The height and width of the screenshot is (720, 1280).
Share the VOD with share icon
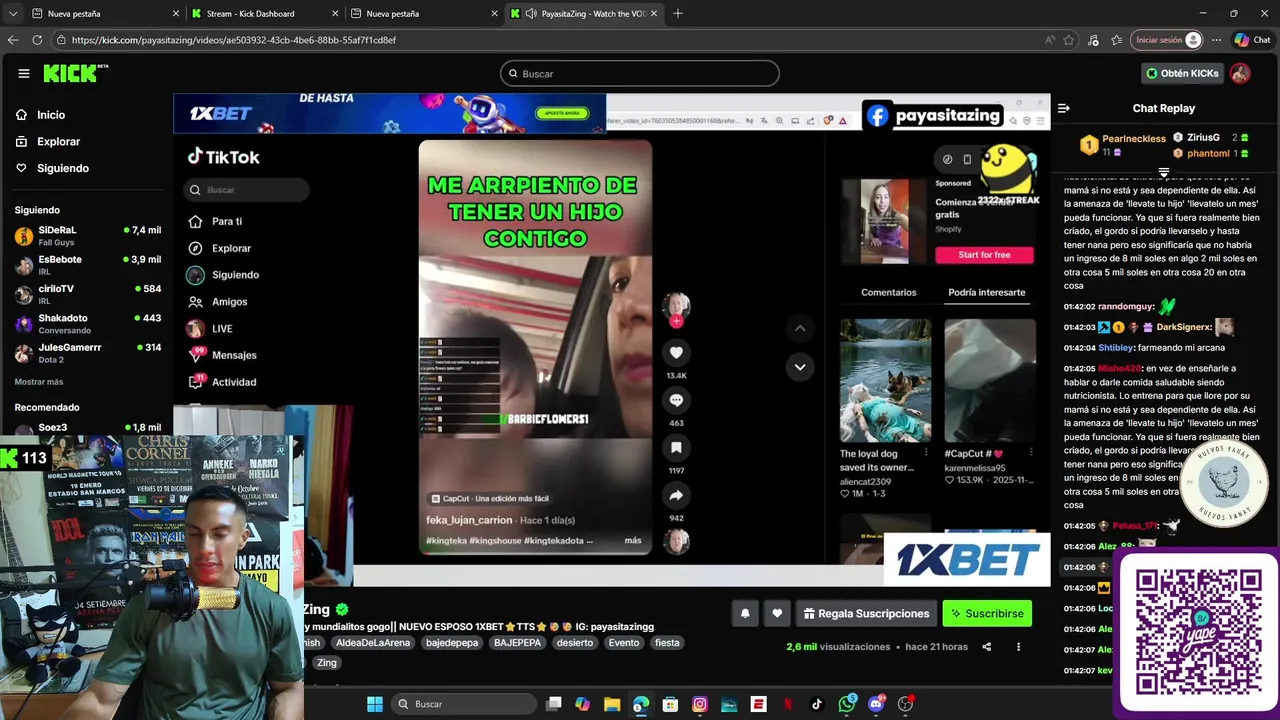point(986,647)
